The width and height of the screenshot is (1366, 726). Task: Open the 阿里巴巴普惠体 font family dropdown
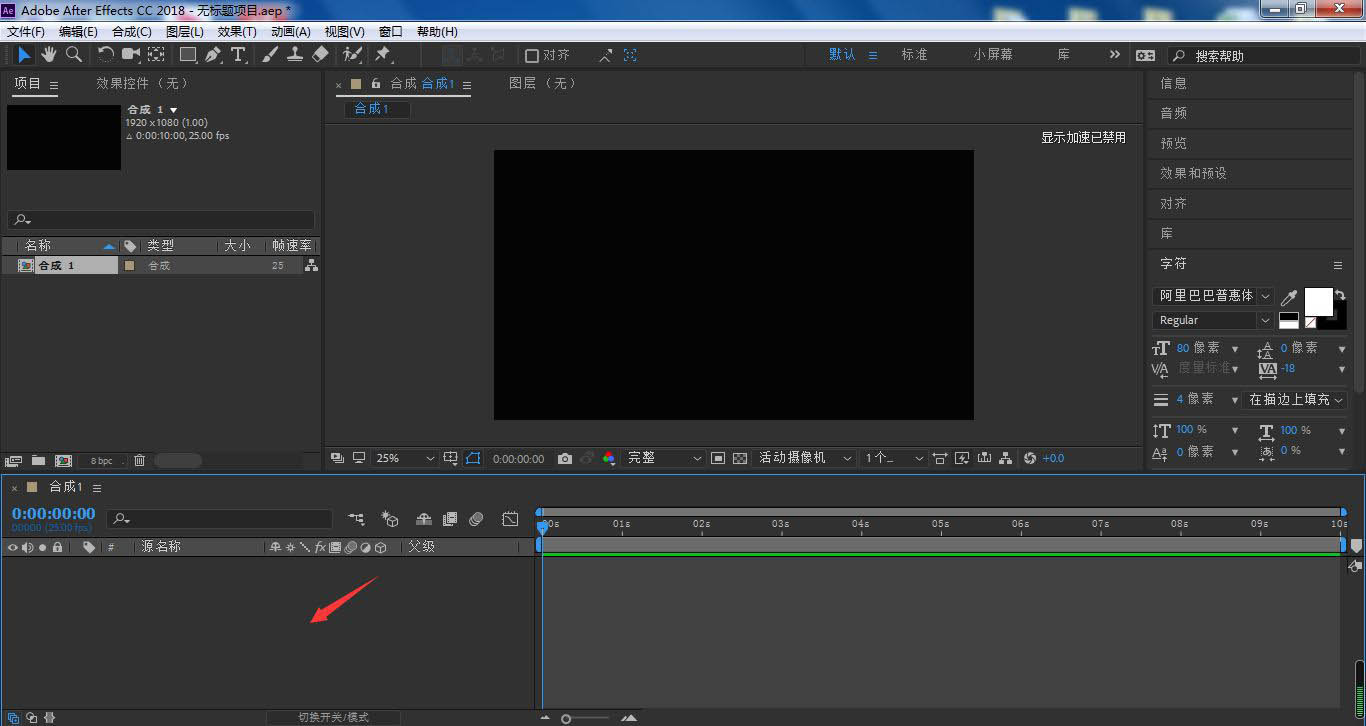1213,296
